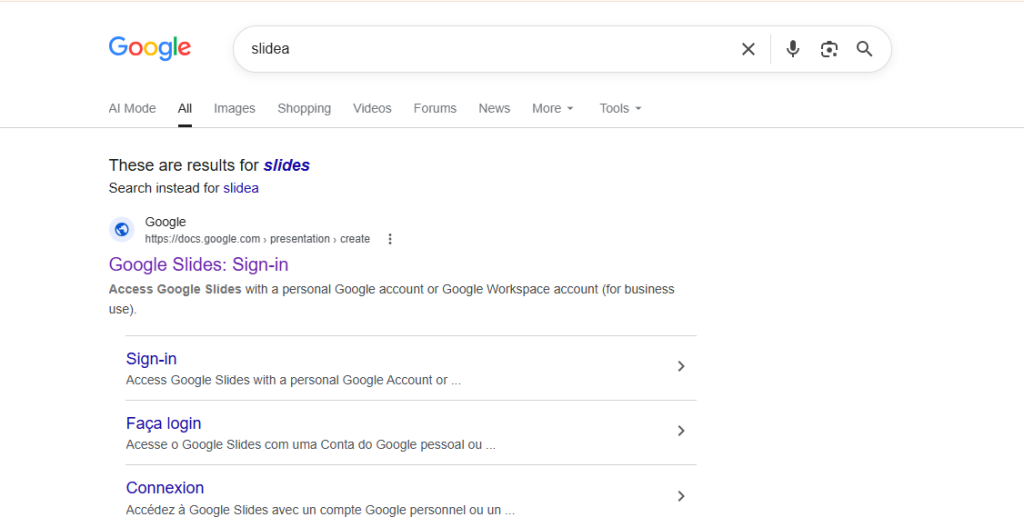Open the Images tab
1024x527 pixels.
pos(234,108)
